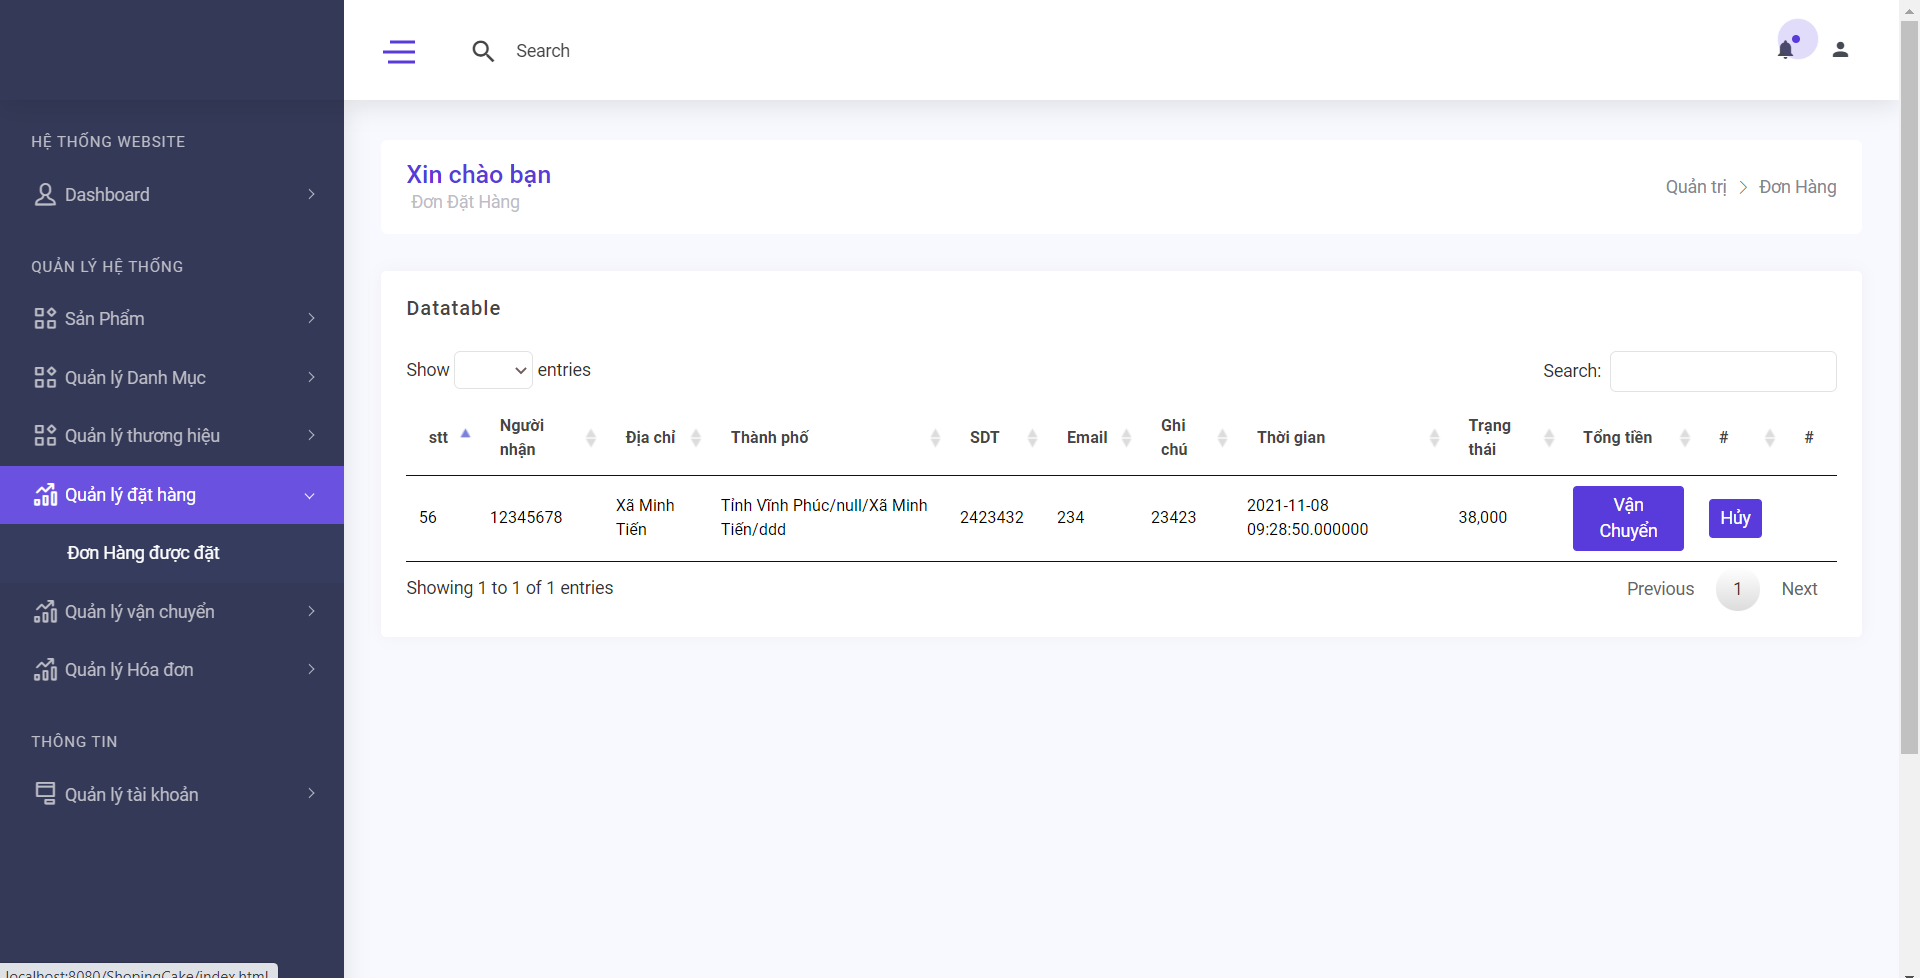The height and width of the screenshot is (978, 1920).
Task: Click the Xin chào bạn heading
Action: point(478,174)
